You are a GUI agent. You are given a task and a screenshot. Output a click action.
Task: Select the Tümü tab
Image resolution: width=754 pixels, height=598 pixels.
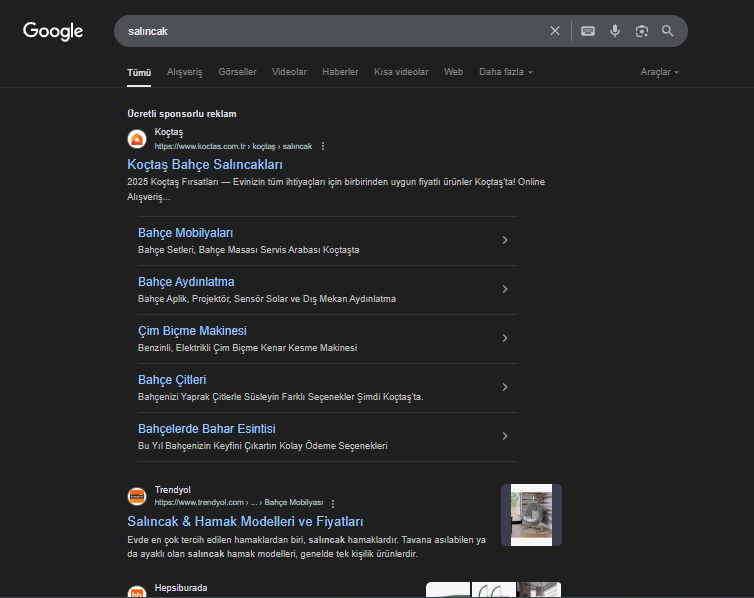139,72
